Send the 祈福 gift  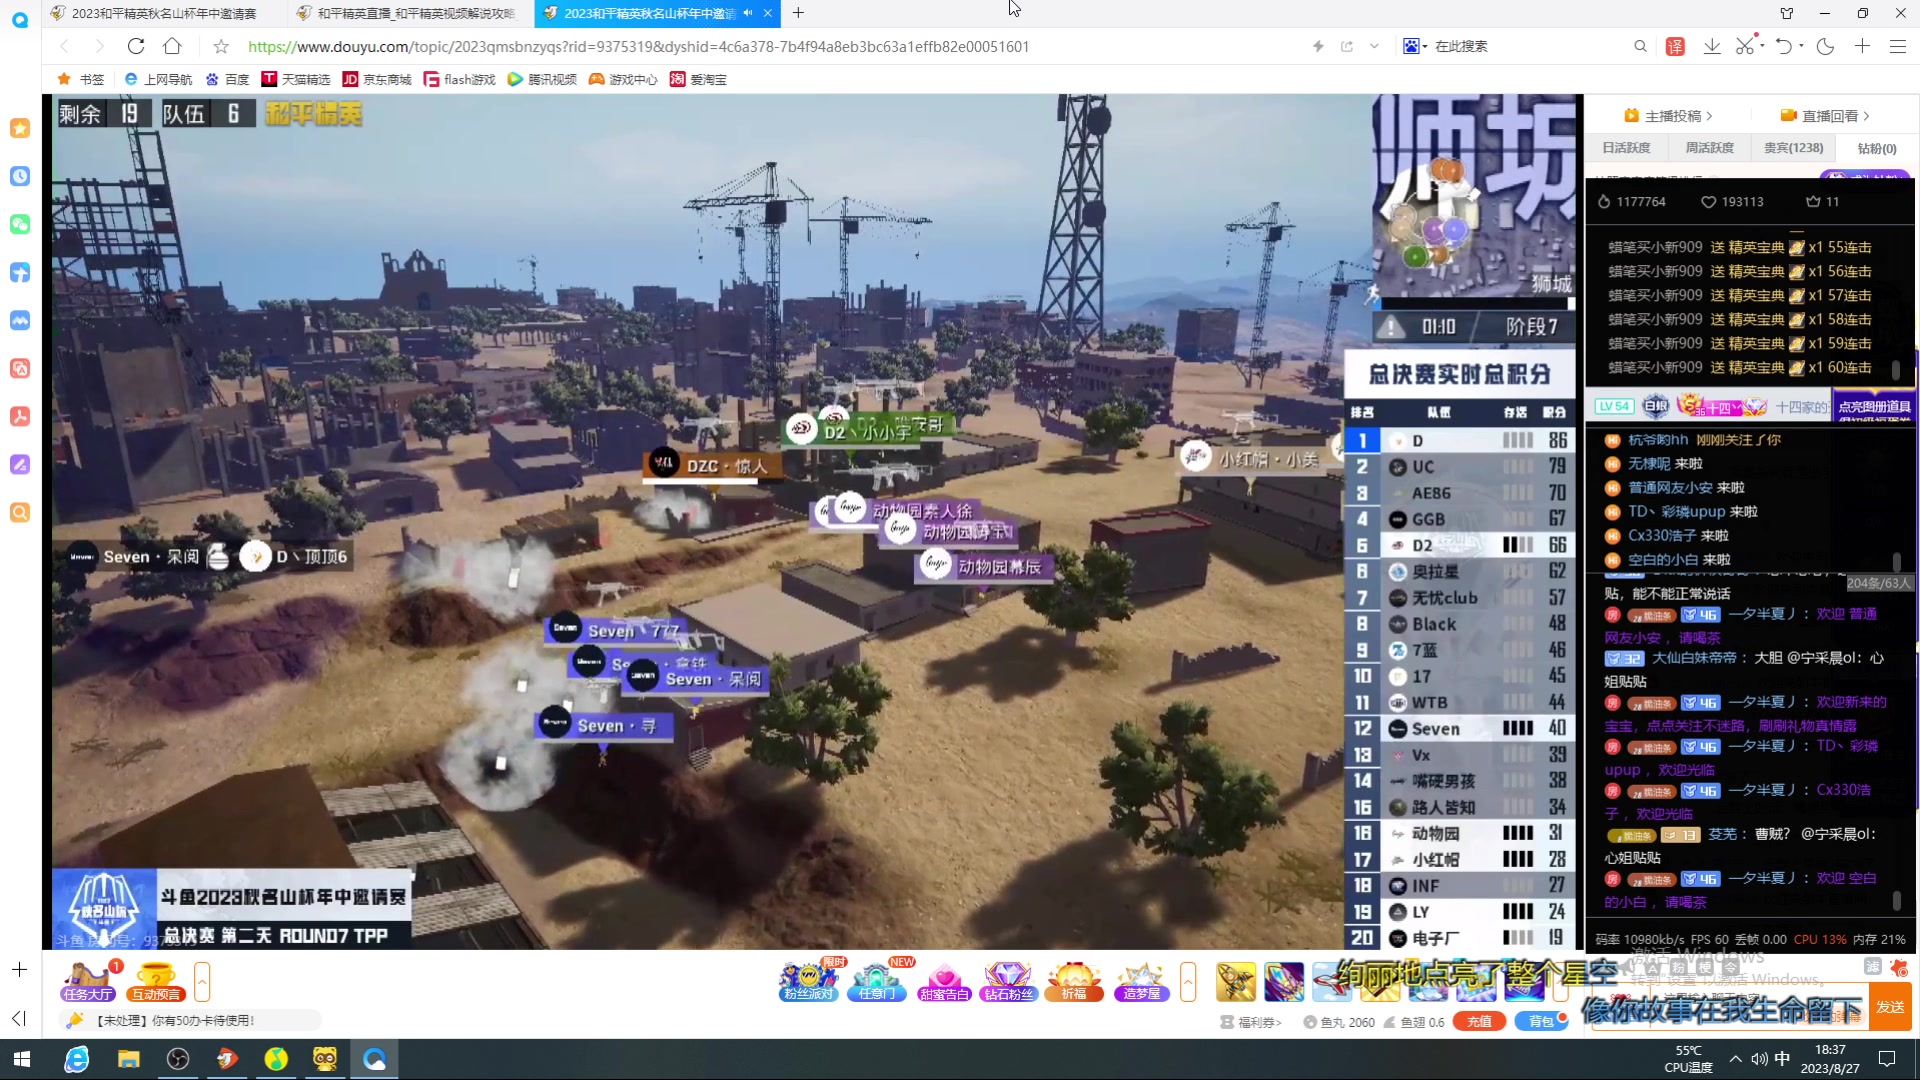click(x=1074, y=981)
